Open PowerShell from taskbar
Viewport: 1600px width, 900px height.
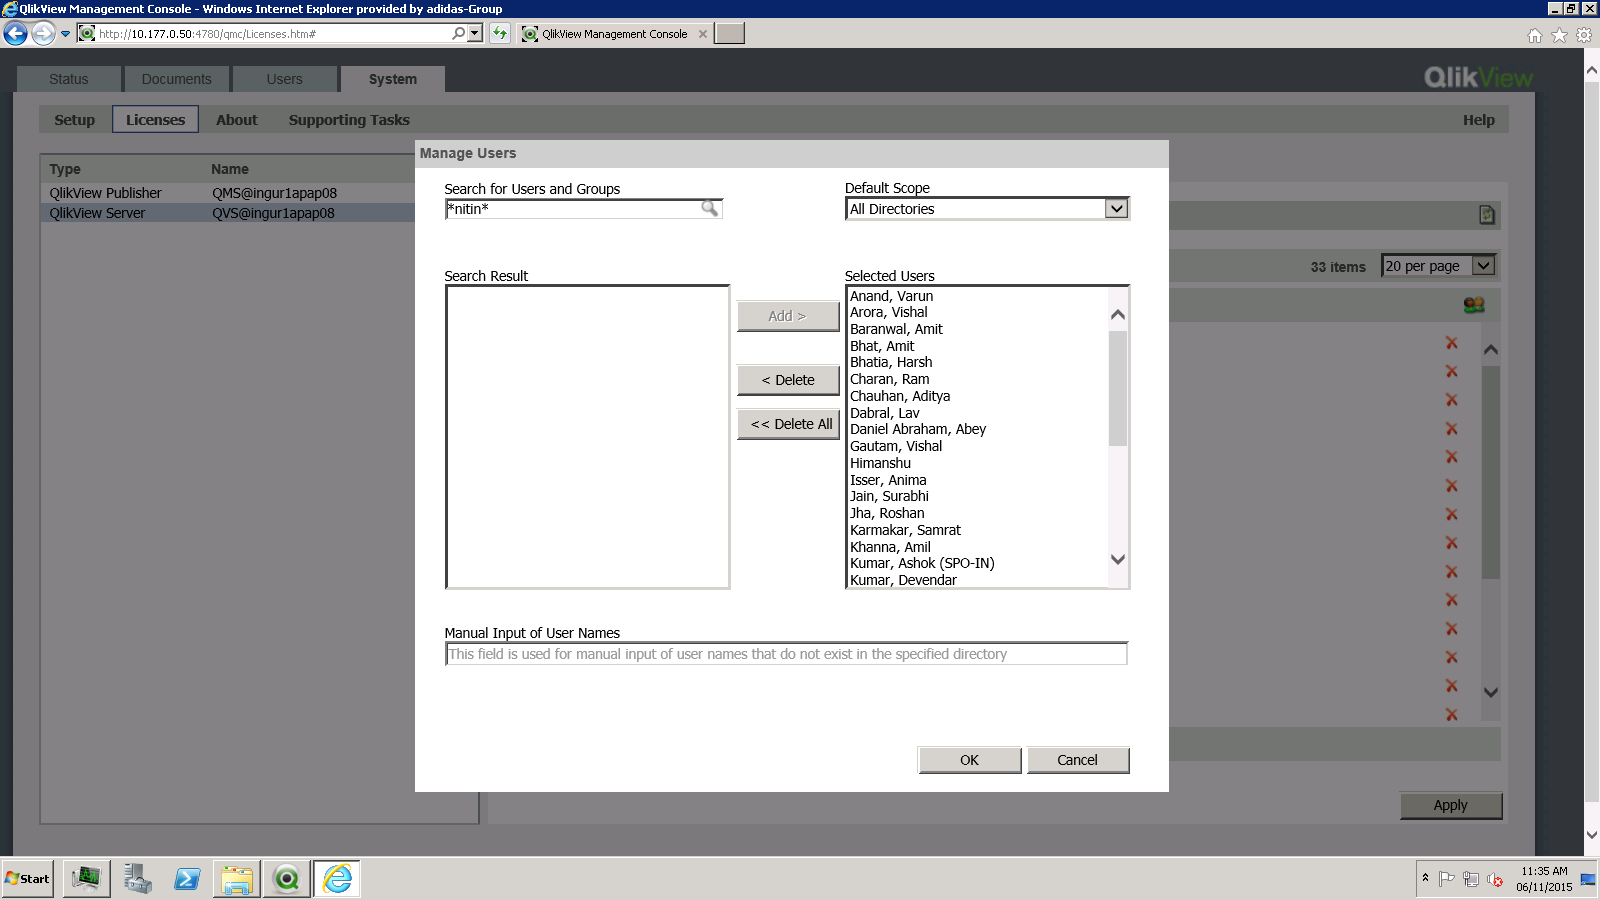(187, 879)
